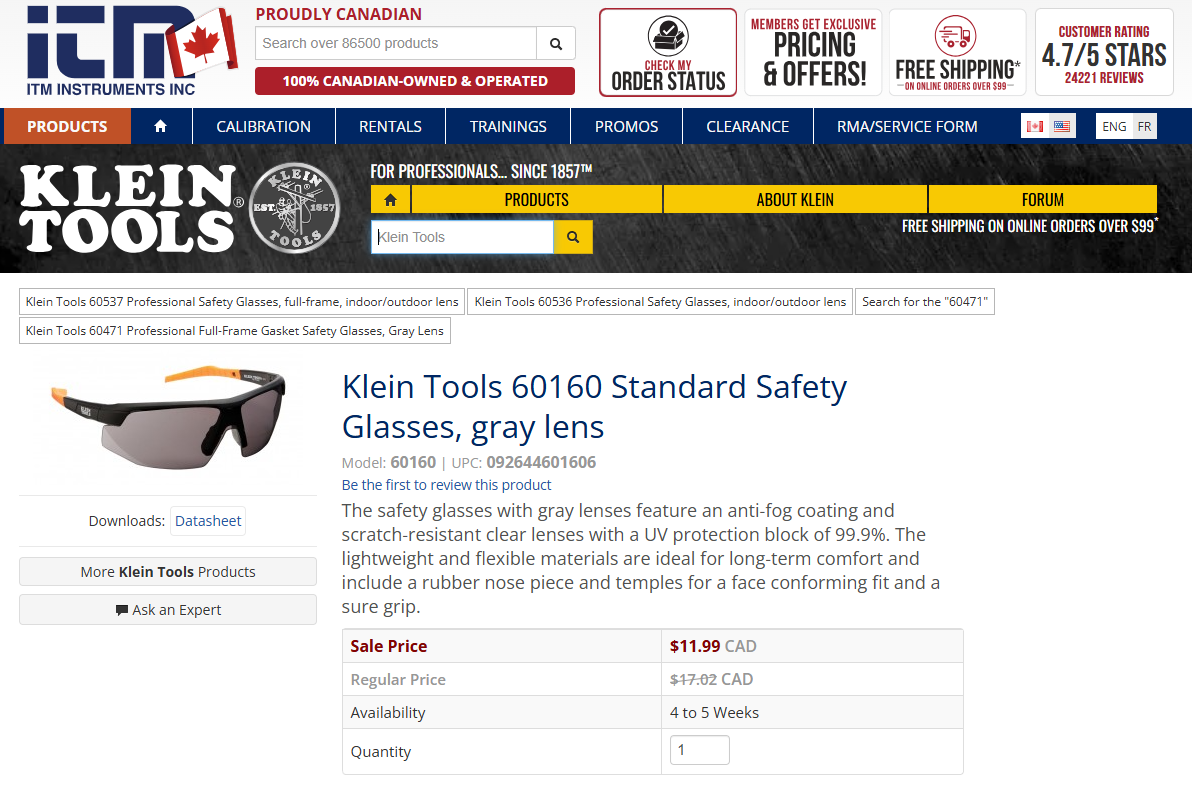Click the home icon in the Klein Tools menu
Screen dimensions: 1192x791
(390, 199)
